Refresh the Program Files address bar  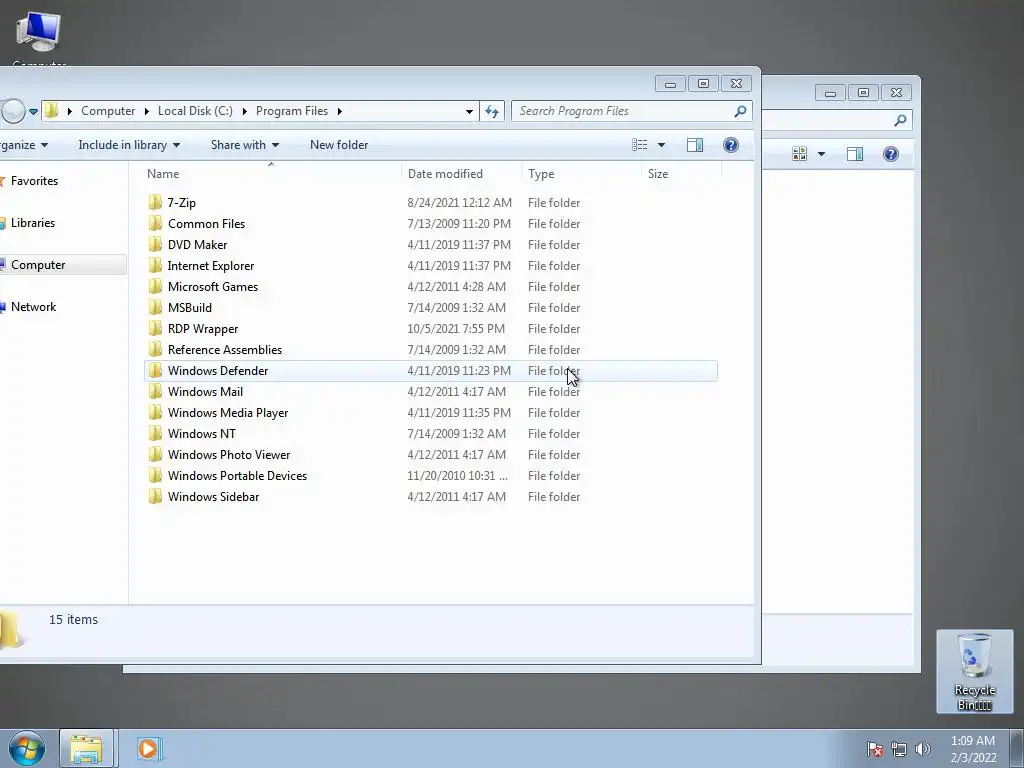coord(492,112)
